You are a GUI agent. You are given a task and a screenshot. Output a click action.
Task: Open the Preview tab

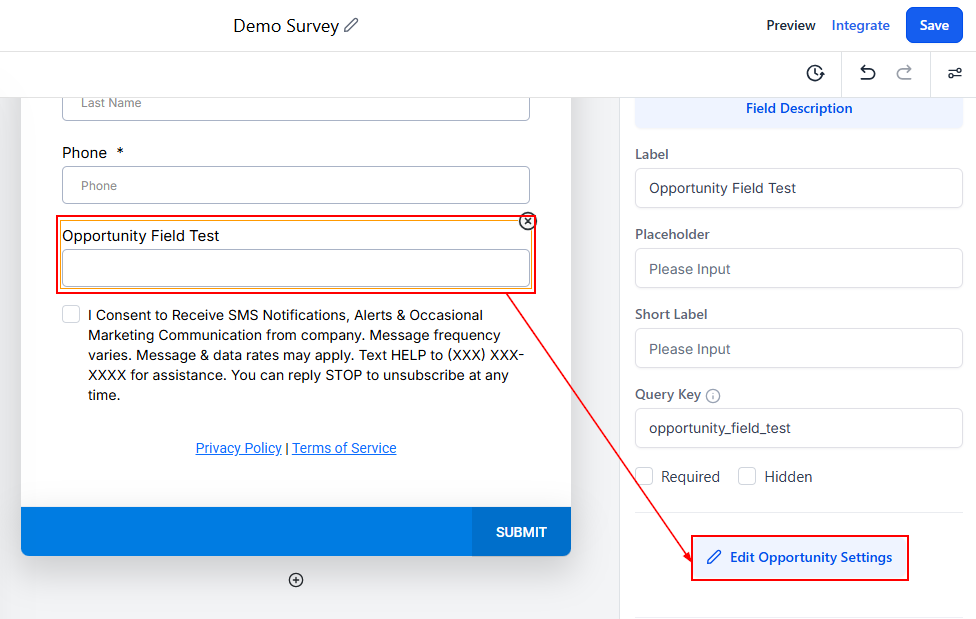click(x=791, y=25)
